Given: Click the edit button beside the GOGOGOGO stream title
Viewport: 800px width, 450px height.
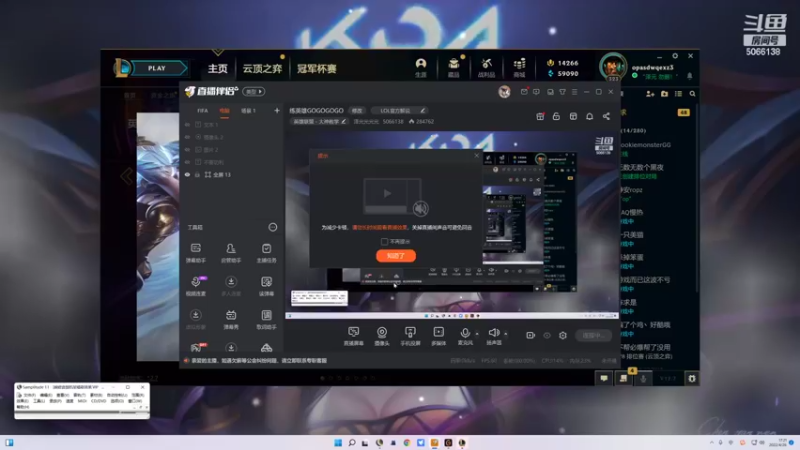Looking at the screenshot, I should pos(357,111).
